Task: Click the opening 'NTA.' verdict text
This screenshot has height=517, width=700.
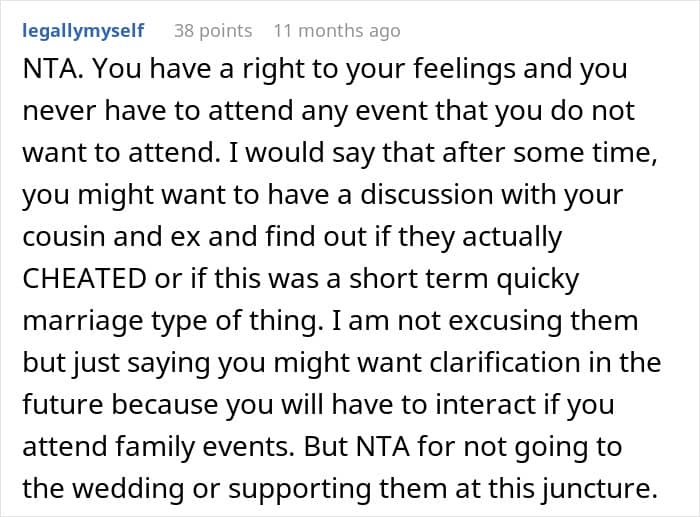Action: click(53, 69)
